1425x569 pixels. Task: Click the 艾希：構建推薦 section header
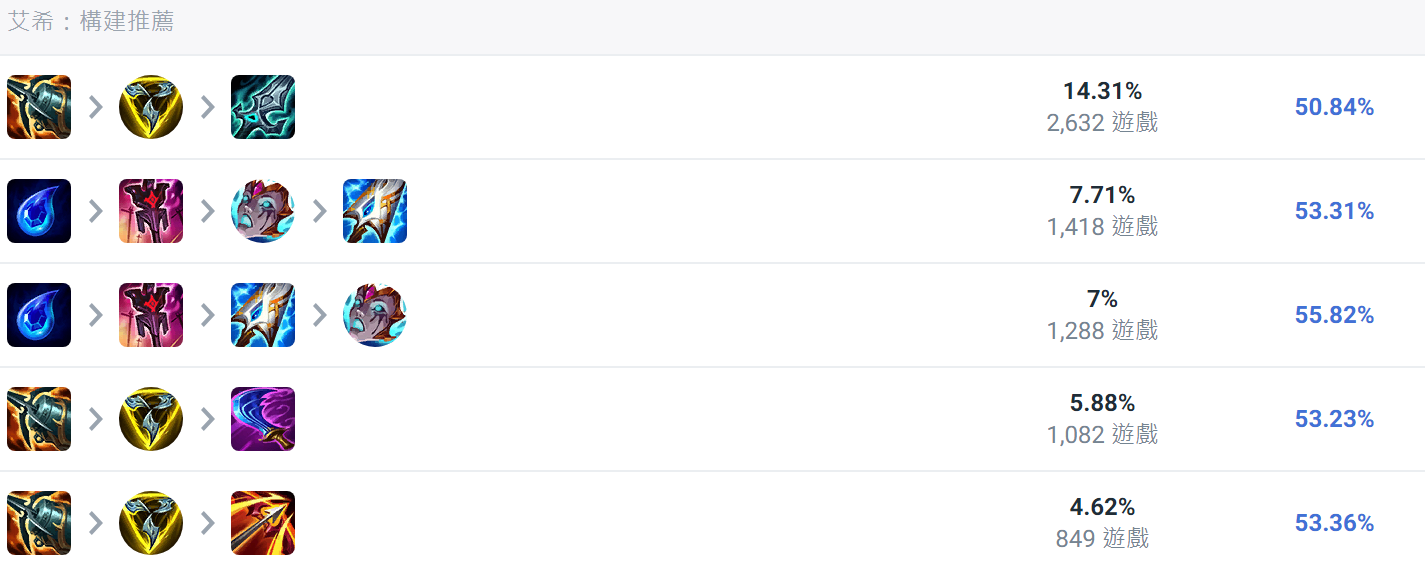coord(91,21)
